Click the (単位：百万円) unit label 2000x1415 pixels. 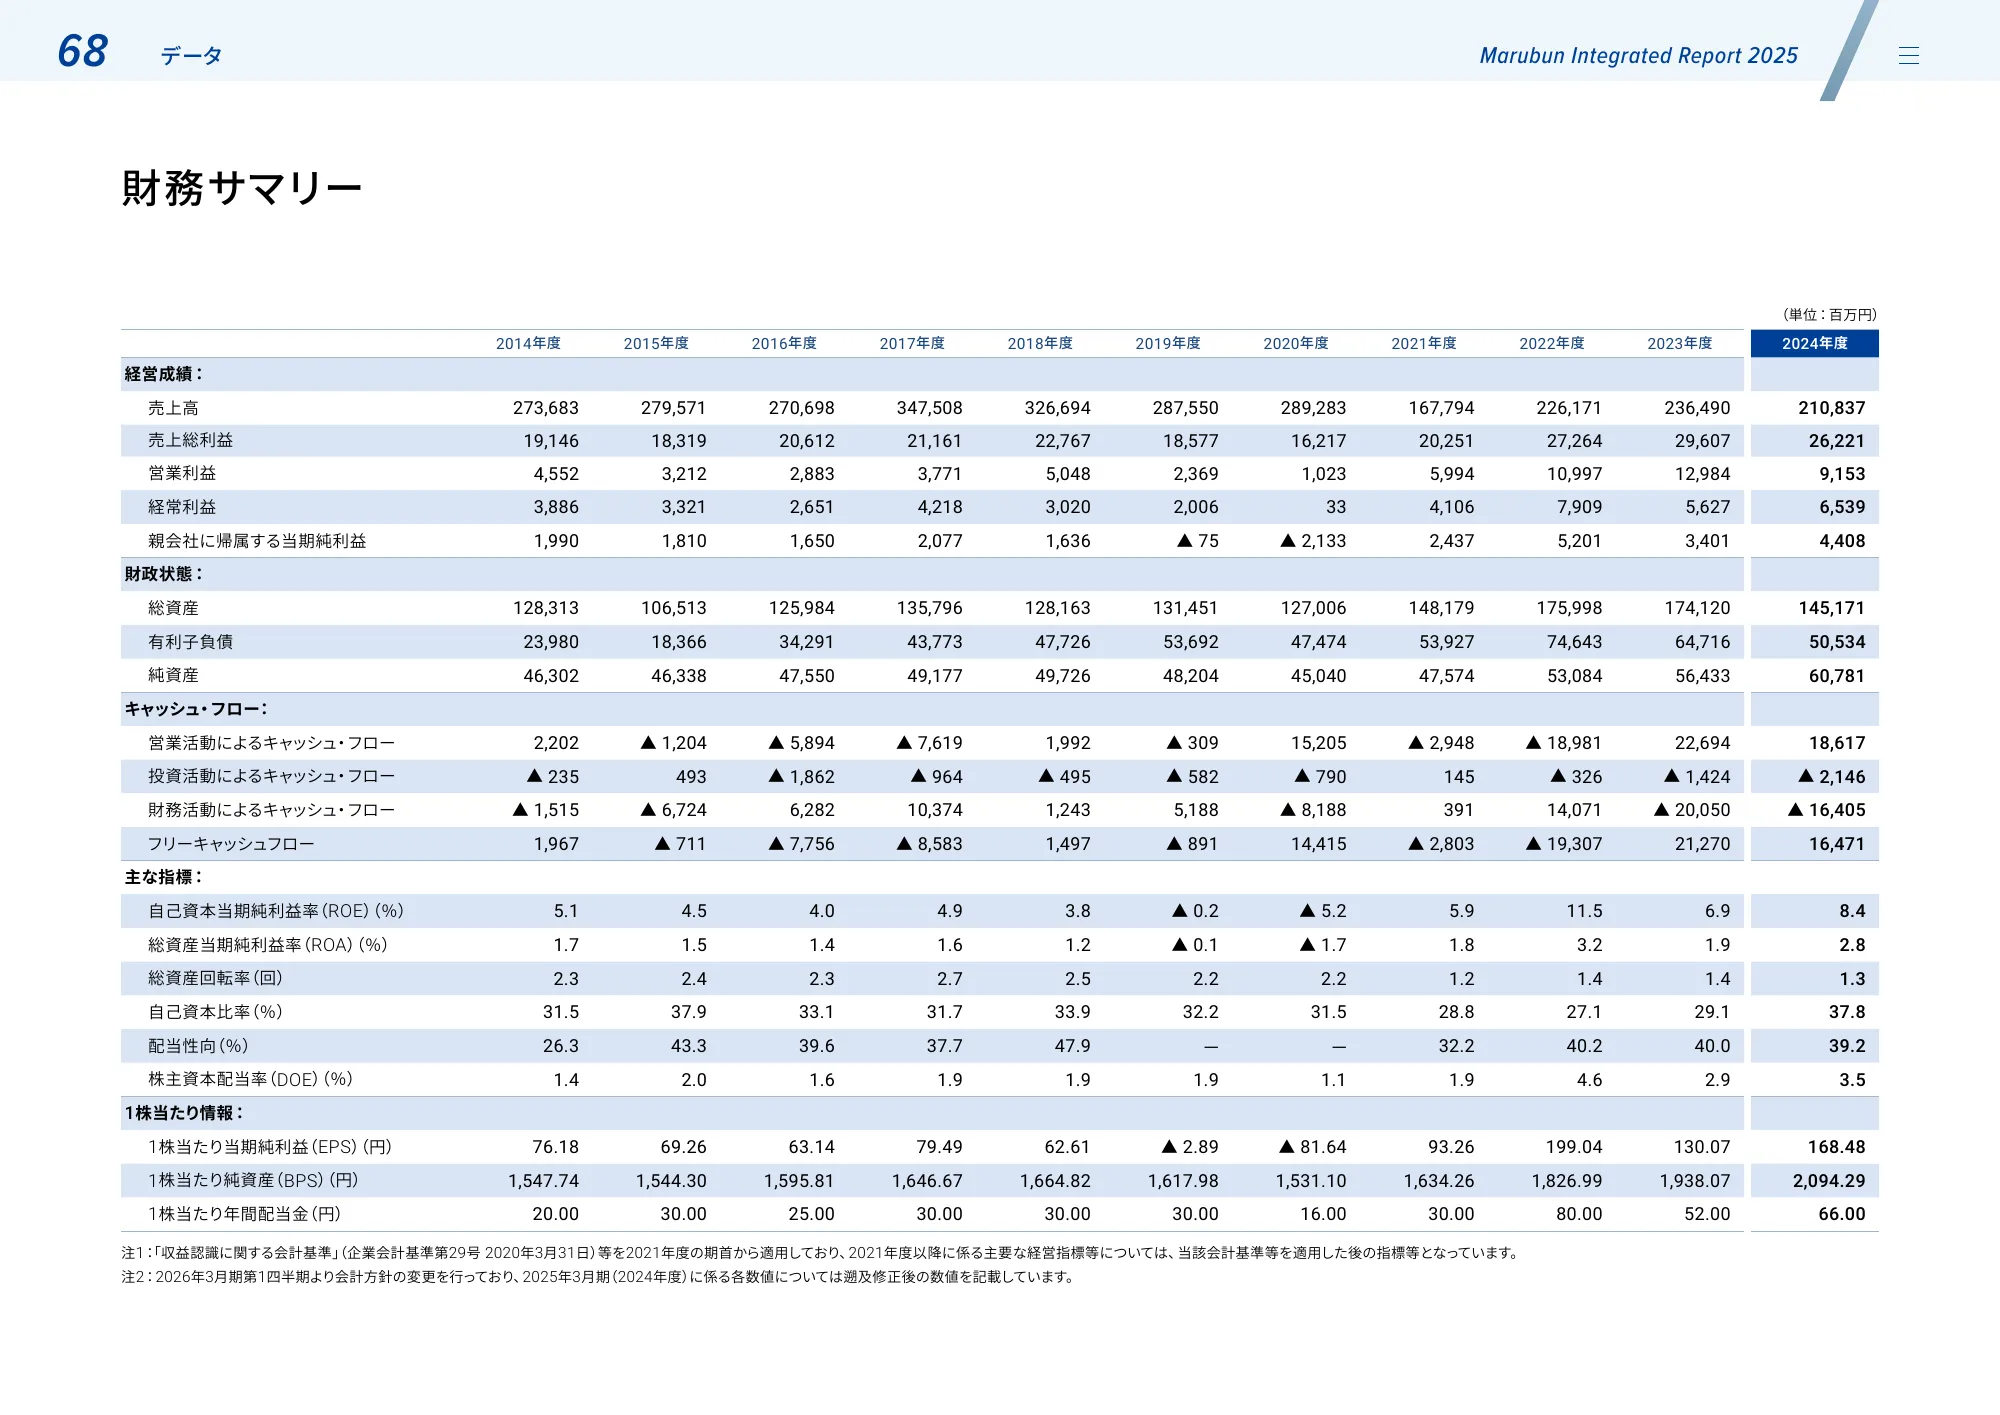pos(1830,313)
